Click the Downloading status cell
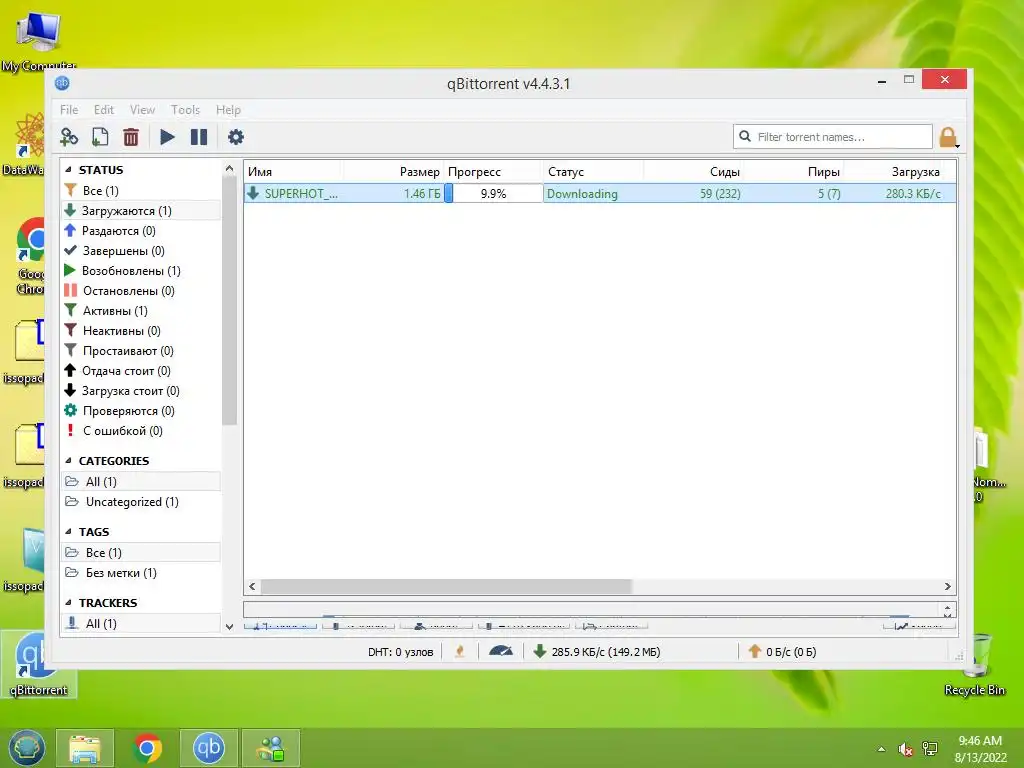This screenshot has width=1024, height=768. point(593,193)
